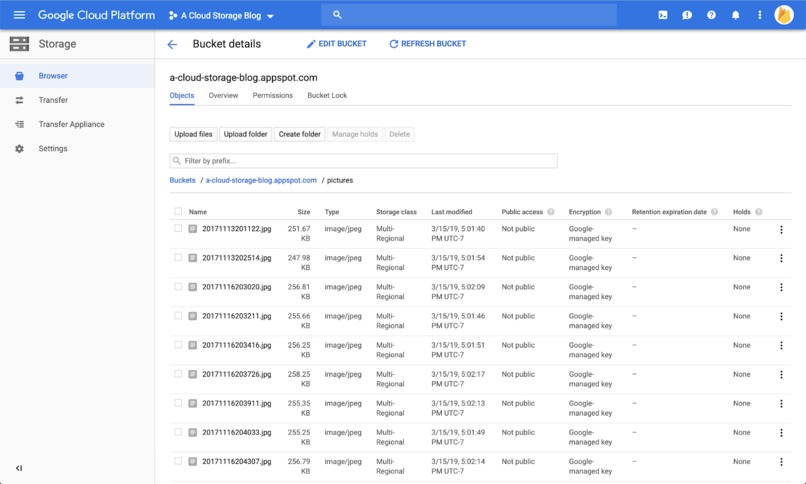The width and height of the screenshot is (806, 484).
Task: Open the send feedback icon
Action: 687,15
